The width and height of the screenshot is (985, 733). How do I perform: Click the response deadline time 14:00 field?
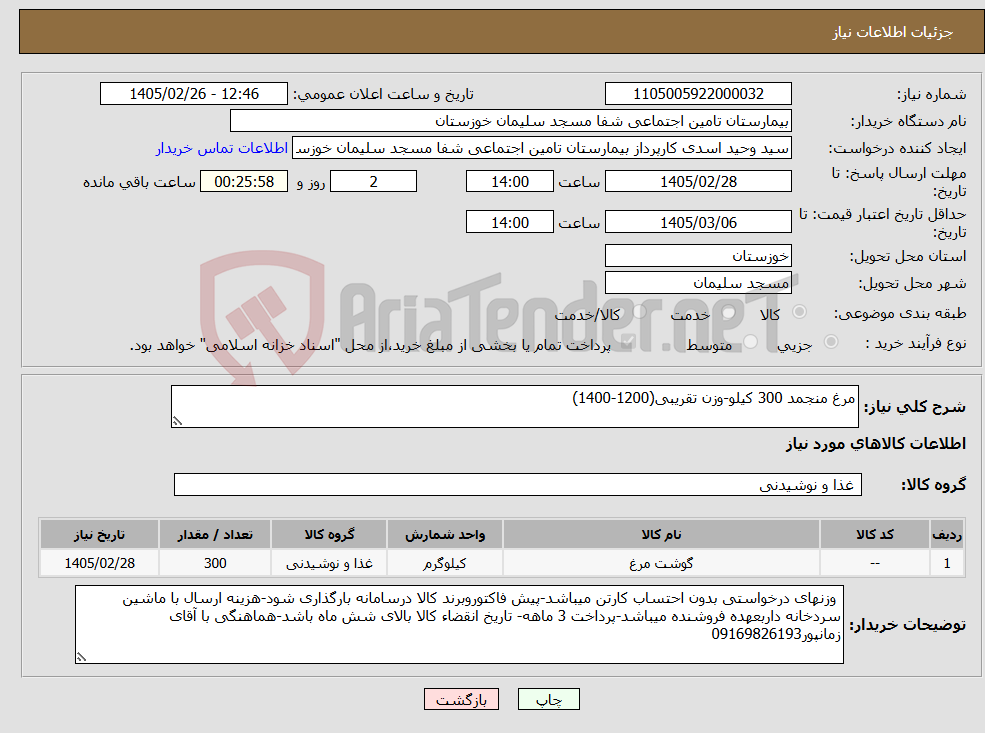coord(509,182)
